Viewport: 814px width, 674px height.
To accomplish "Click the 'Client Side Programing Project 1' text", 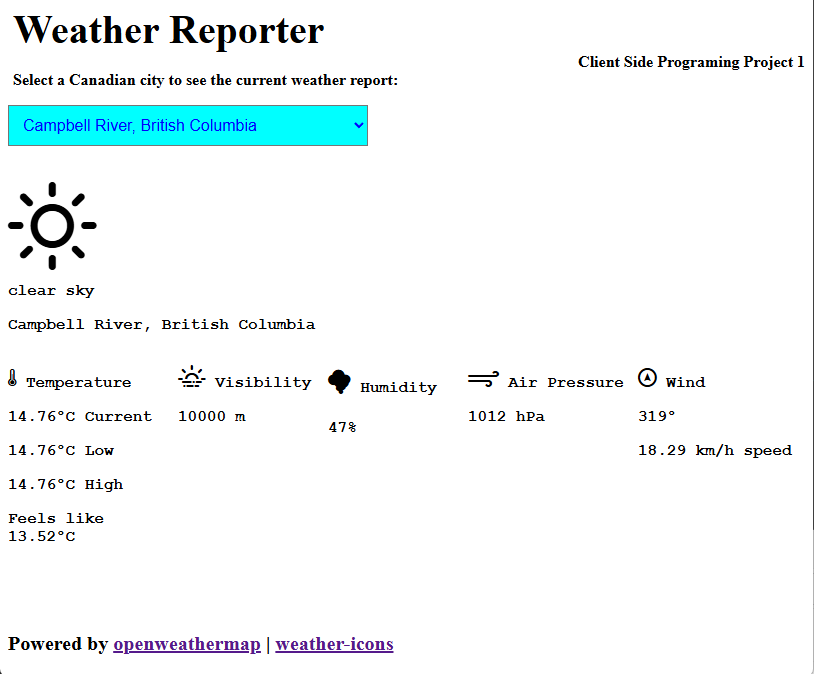I will coord(691,62).
